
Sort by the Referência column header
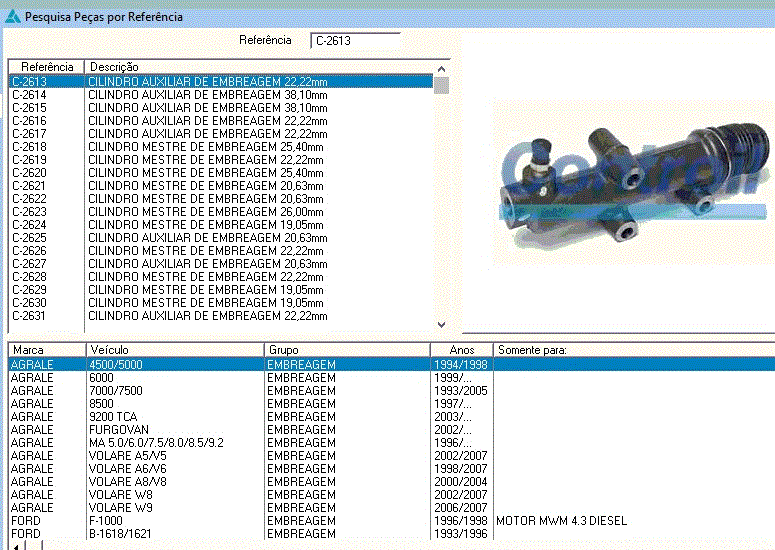tap(47, 67)
